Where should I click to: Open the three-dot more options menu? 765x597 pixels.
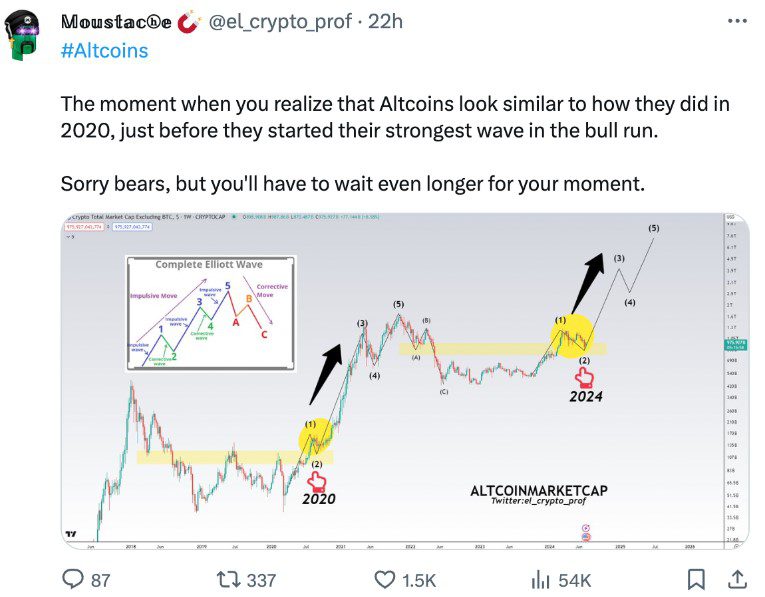click(736, 21)
